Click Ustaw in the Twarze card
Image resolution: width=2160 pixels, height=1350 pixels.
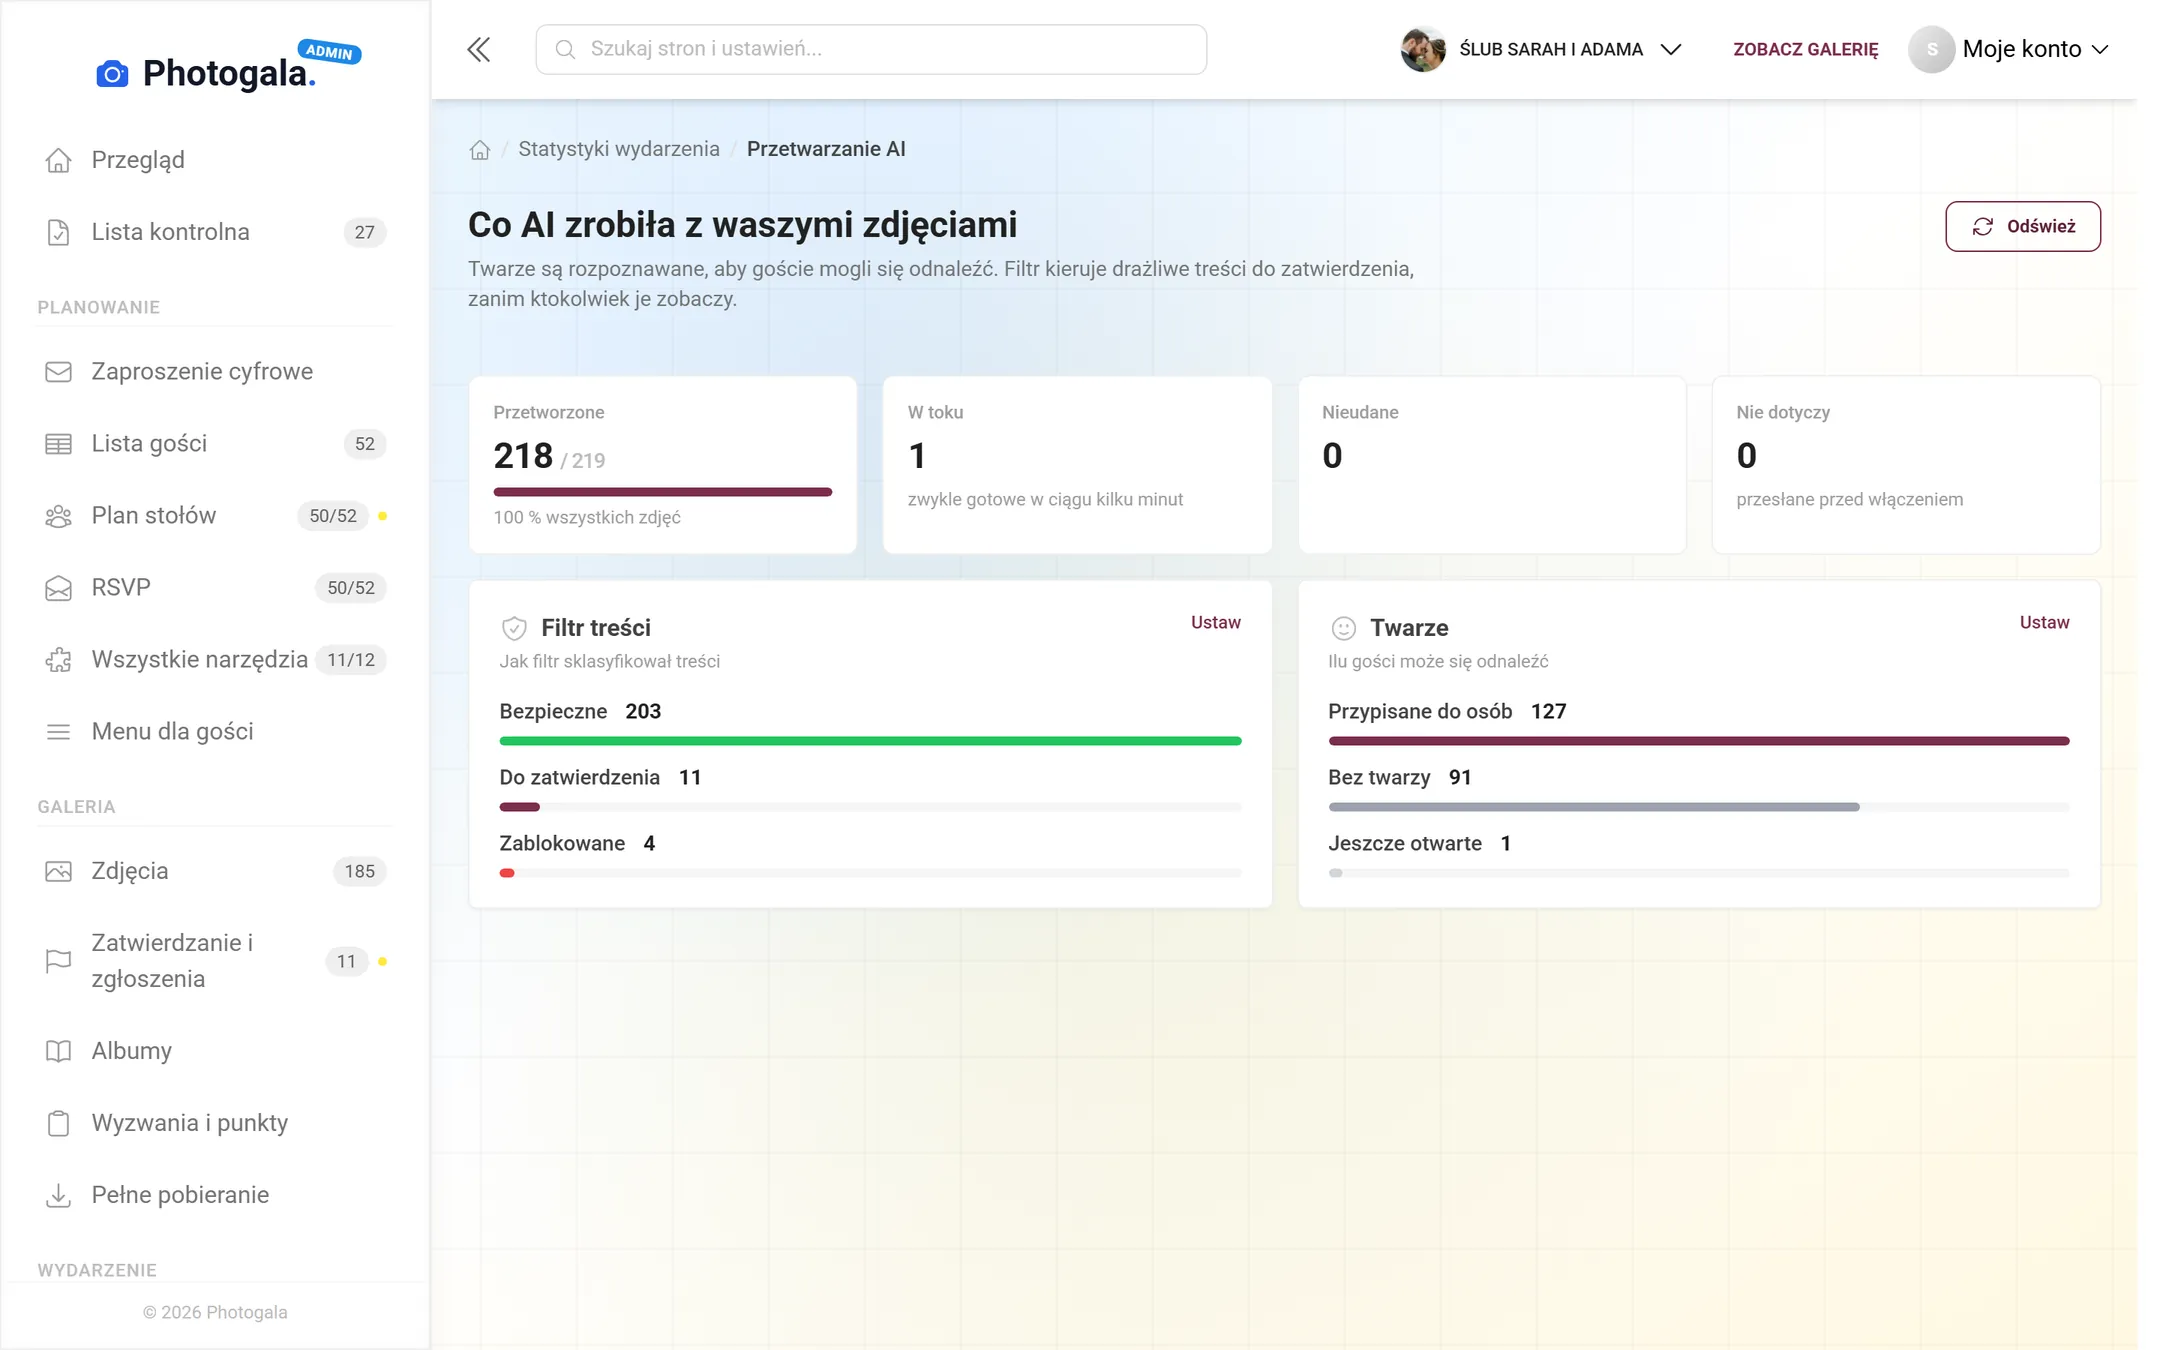coord(2044,623)
